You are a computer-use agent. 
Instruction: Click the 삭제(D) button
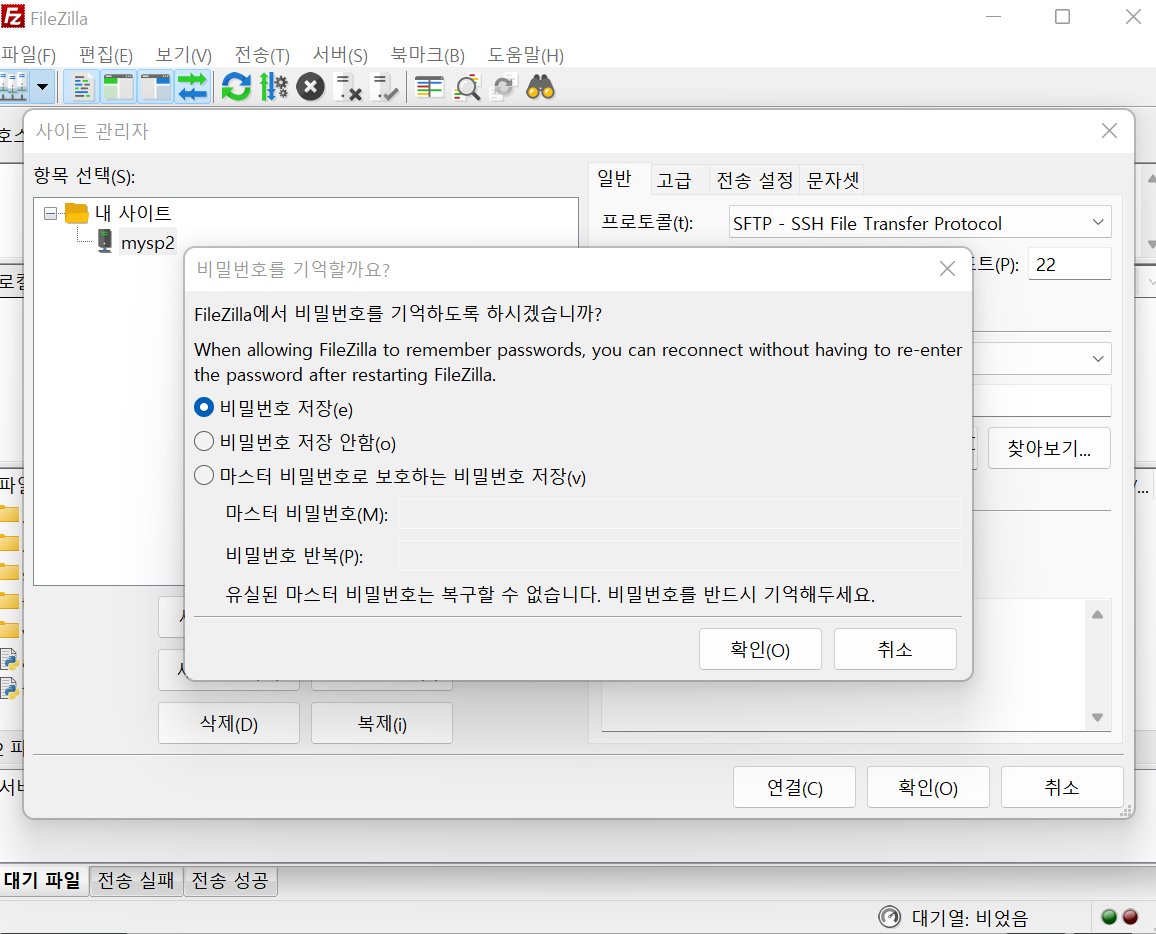coord(229,723)
